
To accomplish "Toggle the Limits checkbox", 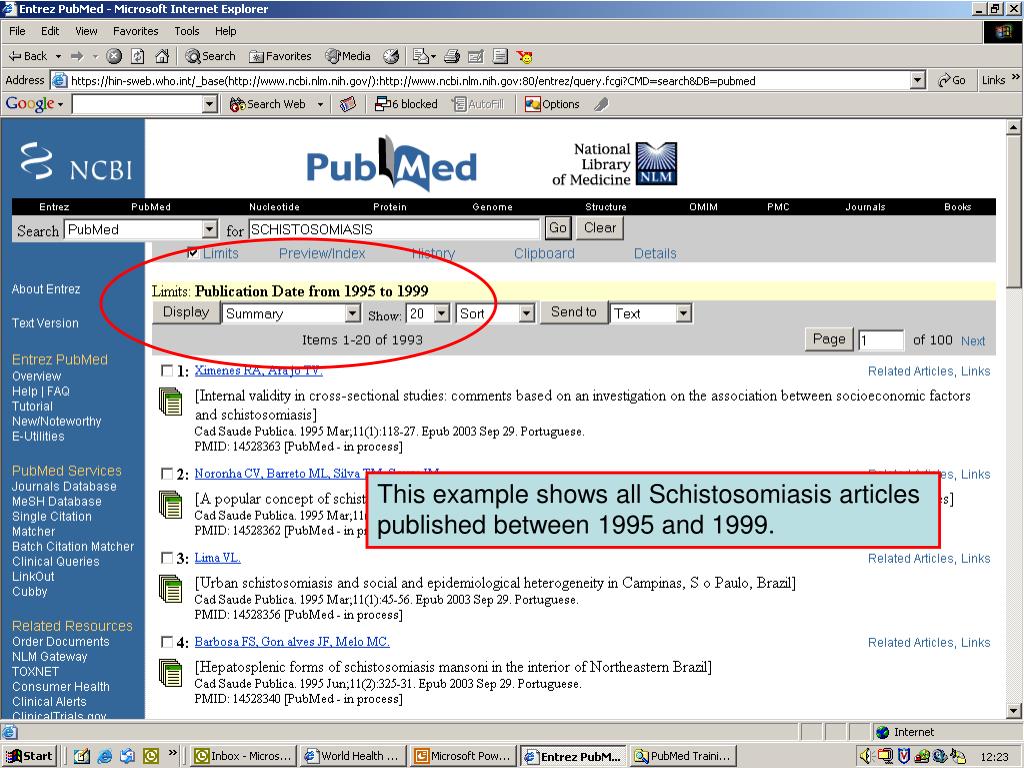I will click(193, 253).
